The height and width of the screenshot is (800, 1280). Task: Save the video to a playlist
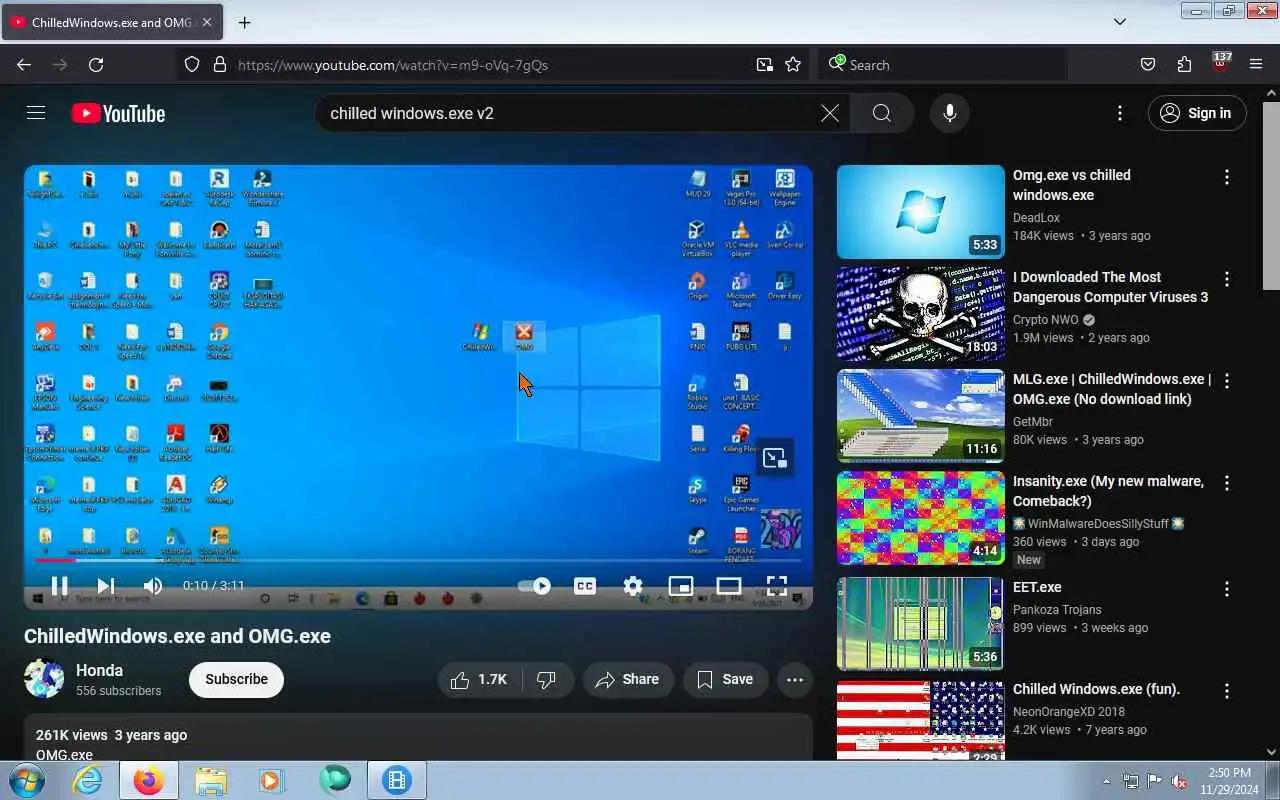click(725, 680)
